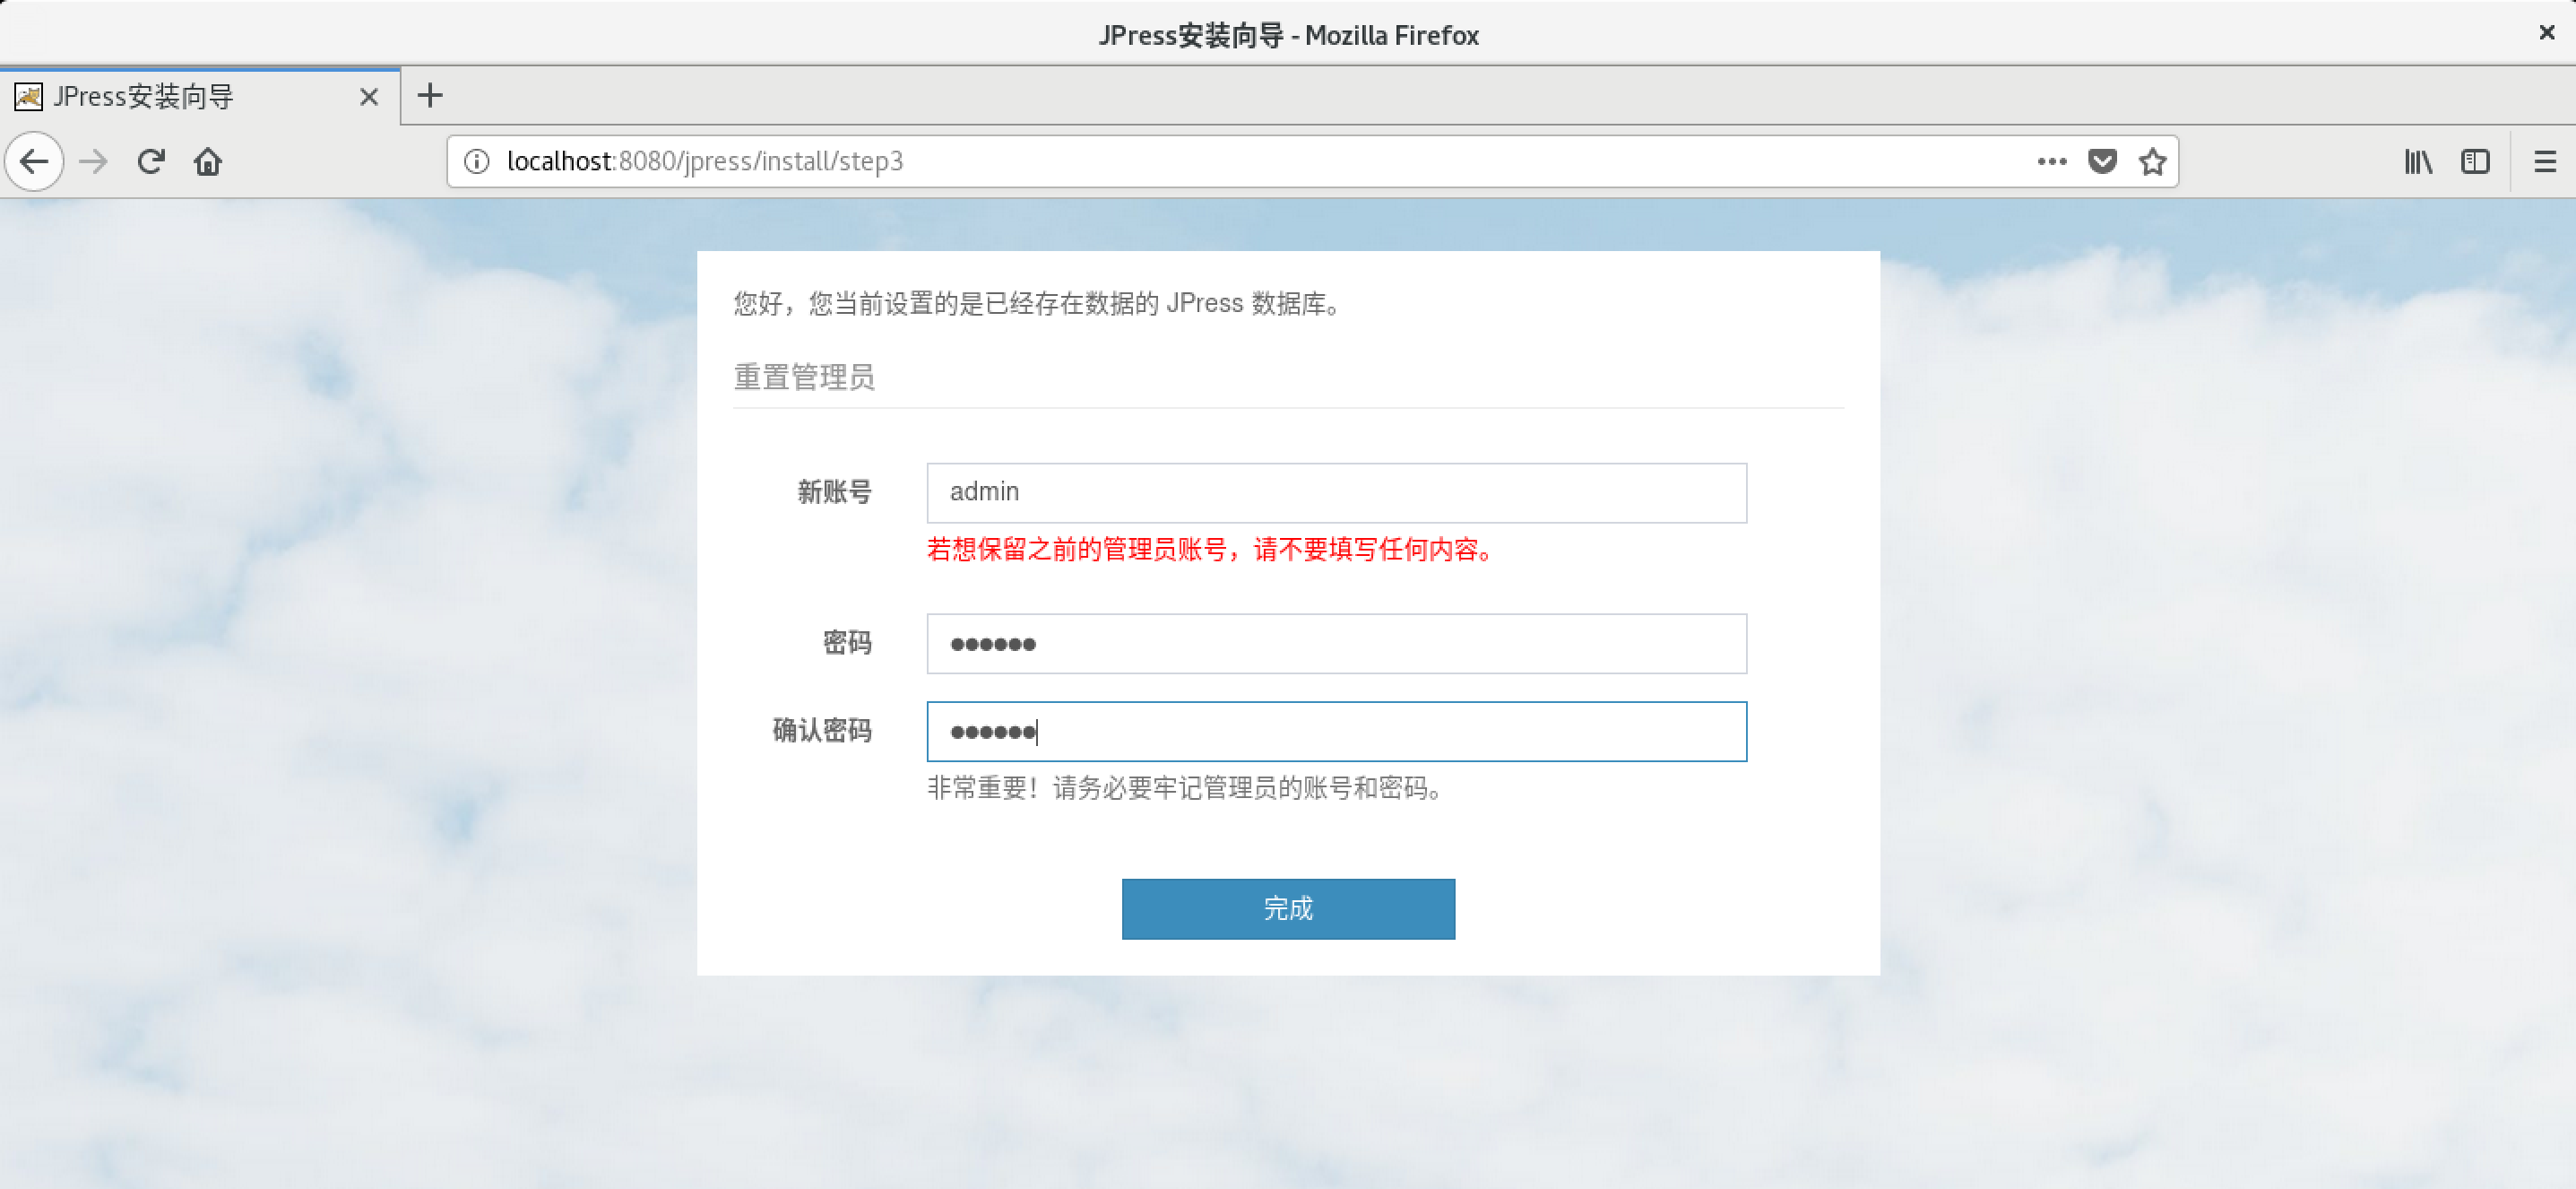Click the 完成 button to finish installation
This screenshot has width=2576, height=1189.
[1288, 909]
